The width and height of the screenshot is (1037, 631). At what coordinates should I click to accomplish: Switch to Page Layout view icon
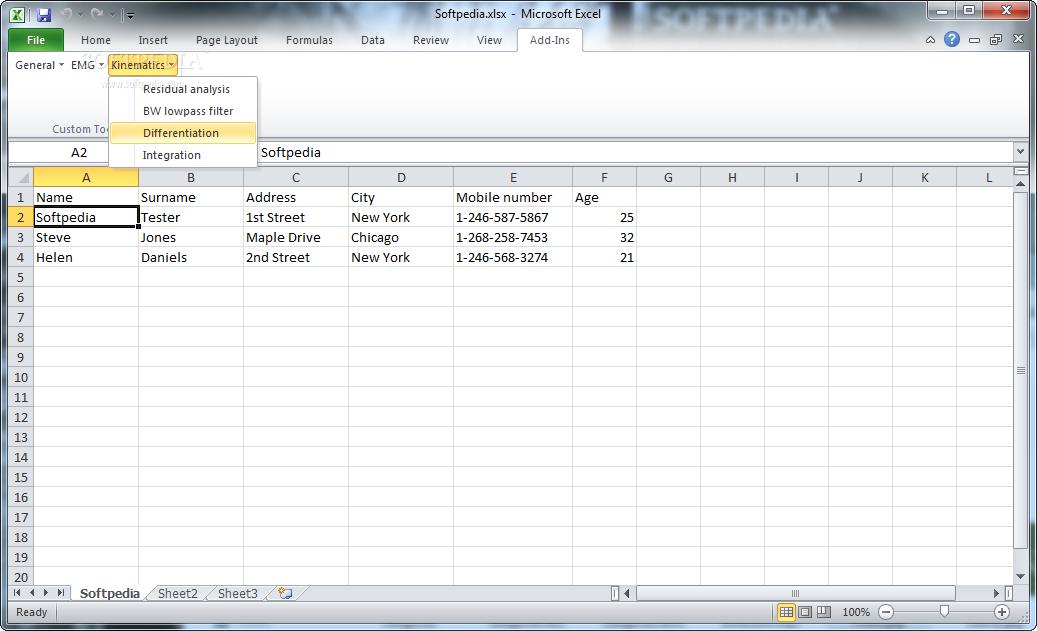805,612
